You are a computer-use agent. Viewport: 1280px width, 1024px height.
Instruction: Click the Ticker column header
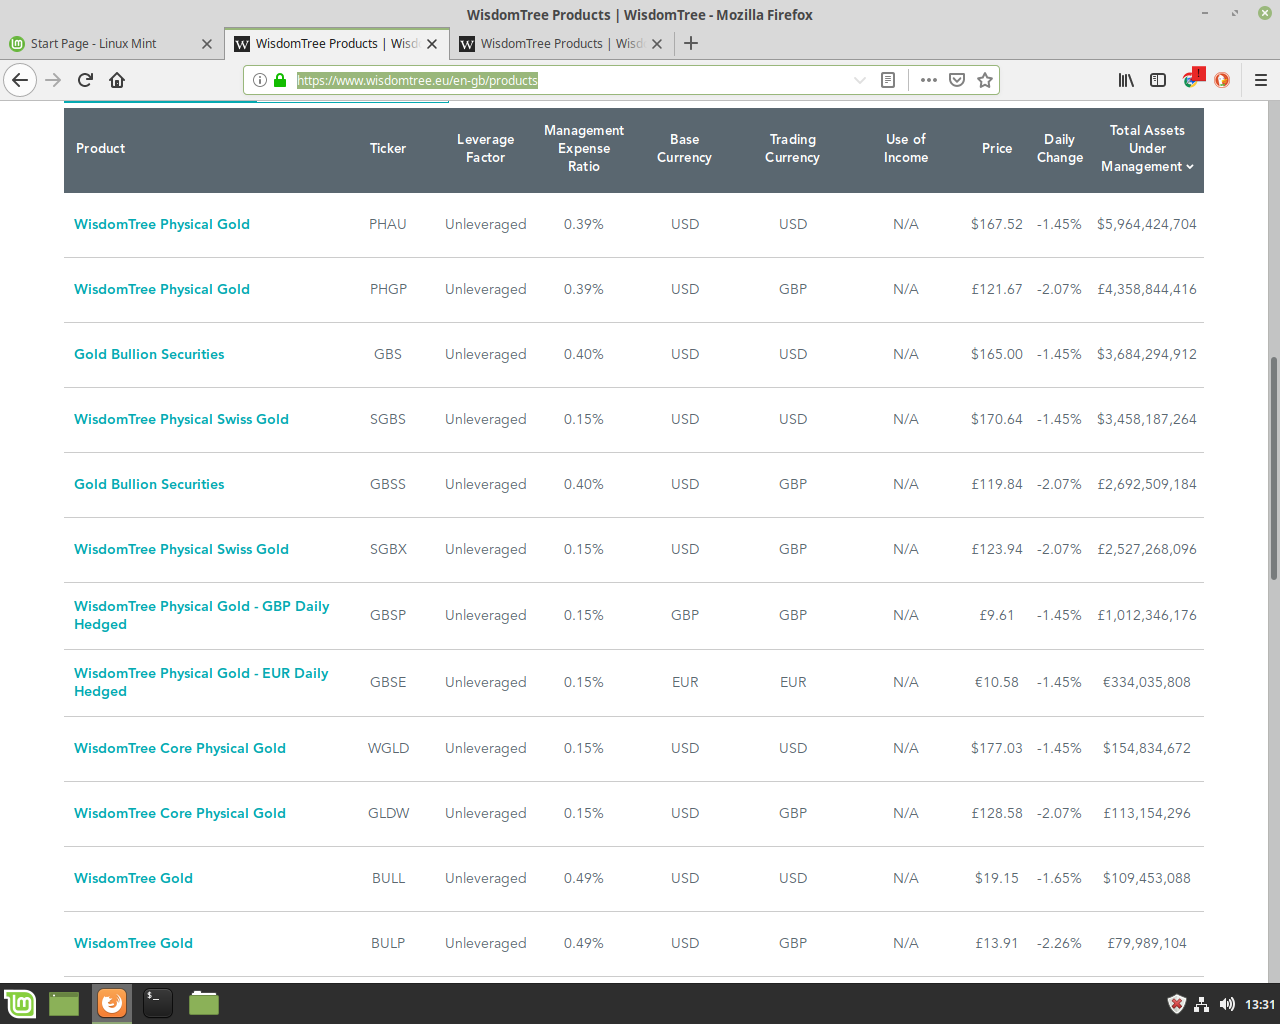[x=388, y=148]
